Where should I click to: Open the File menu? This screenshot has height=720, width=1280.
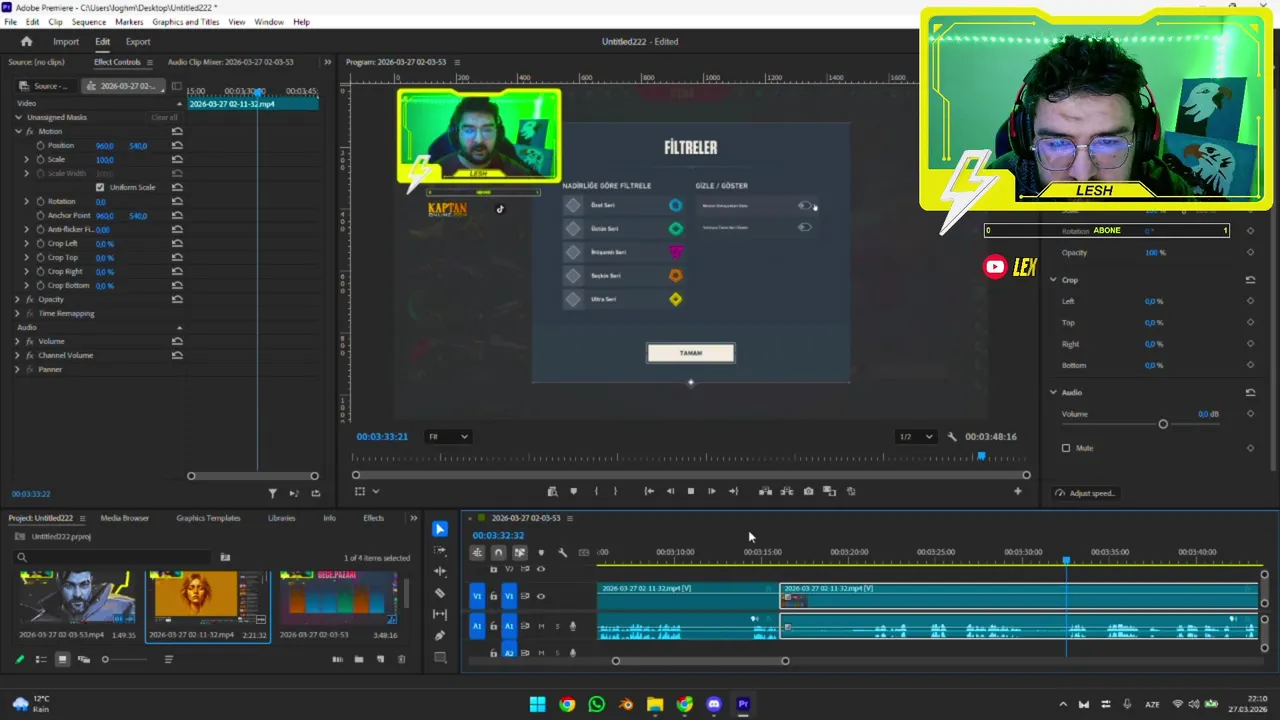coord(10,22)
